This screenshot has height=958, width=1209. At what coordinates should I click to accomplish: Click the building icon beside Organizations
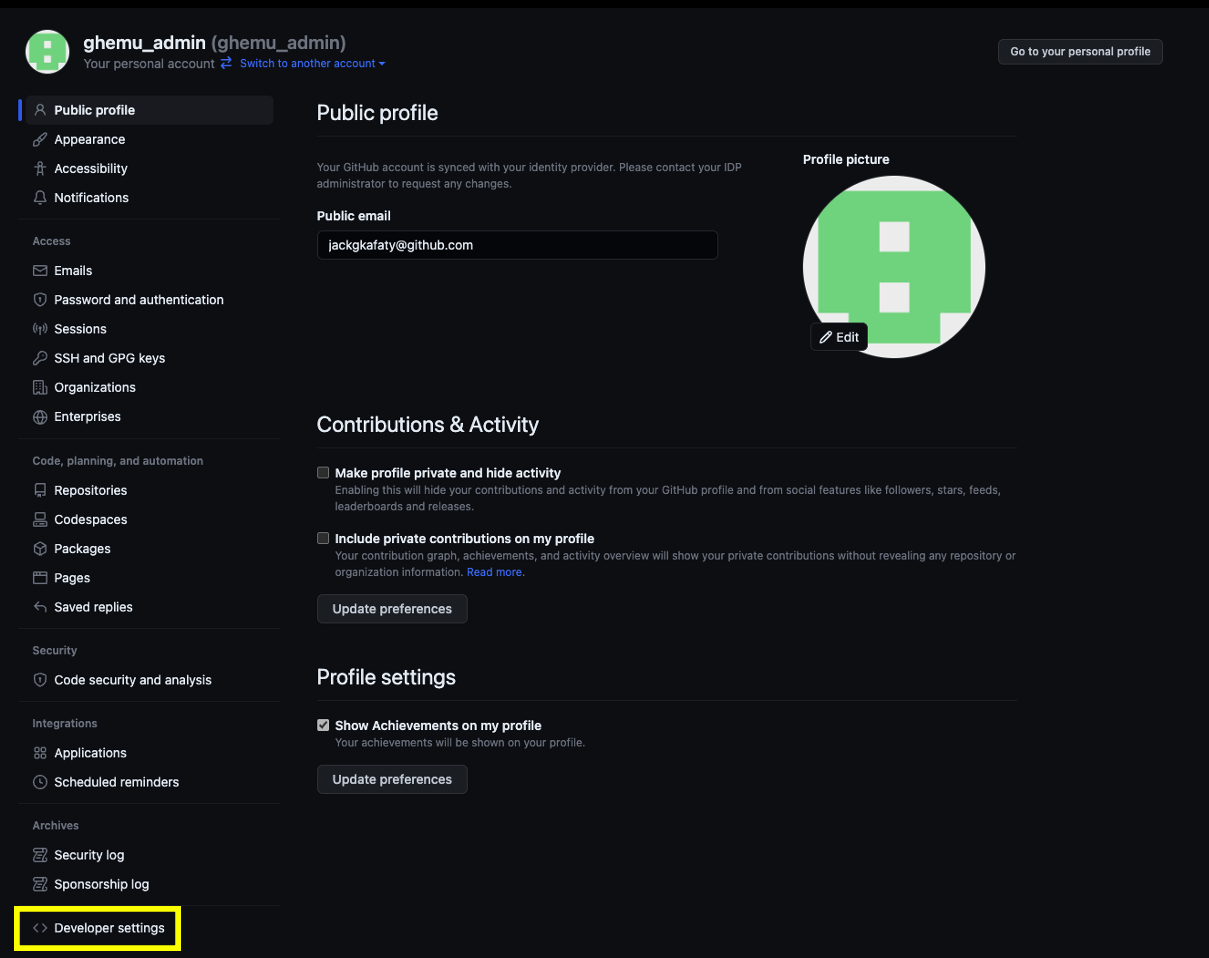40,387
